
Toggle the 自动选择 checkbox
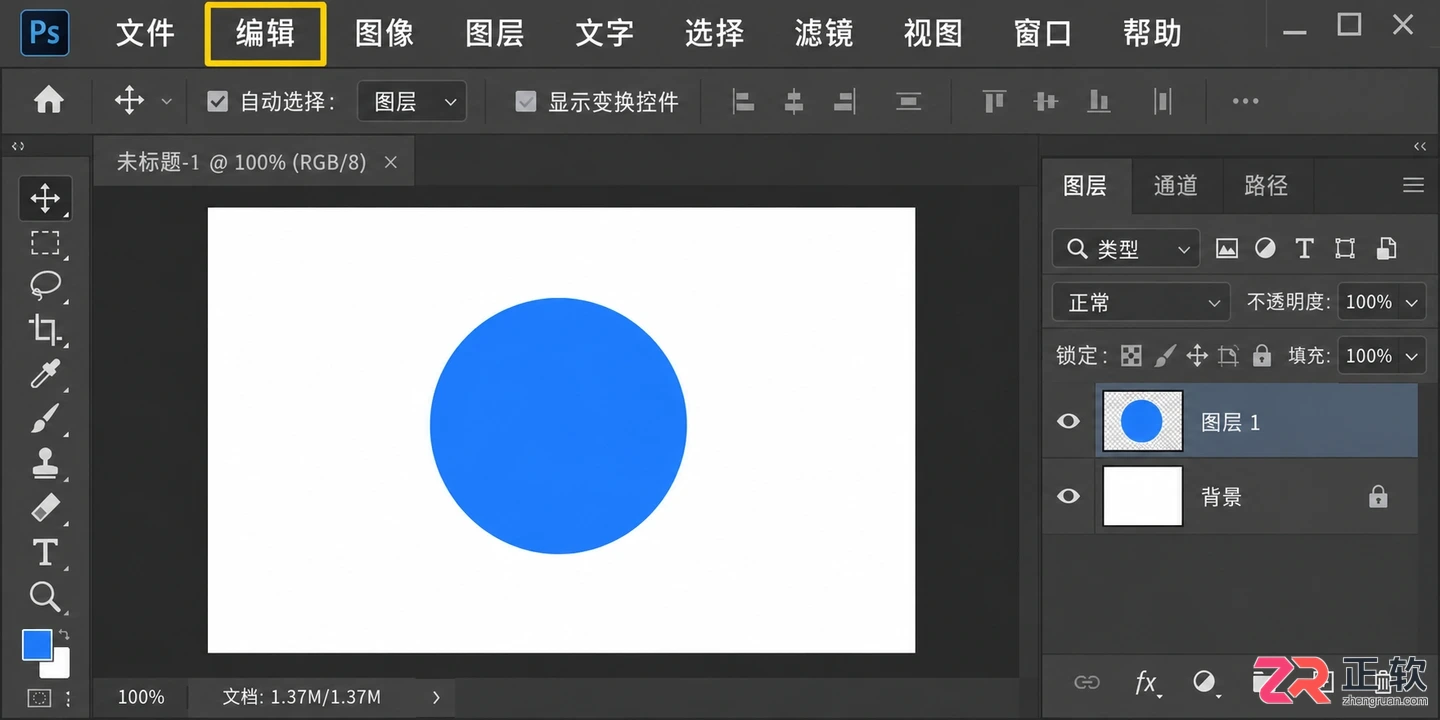tap(217, 101)
